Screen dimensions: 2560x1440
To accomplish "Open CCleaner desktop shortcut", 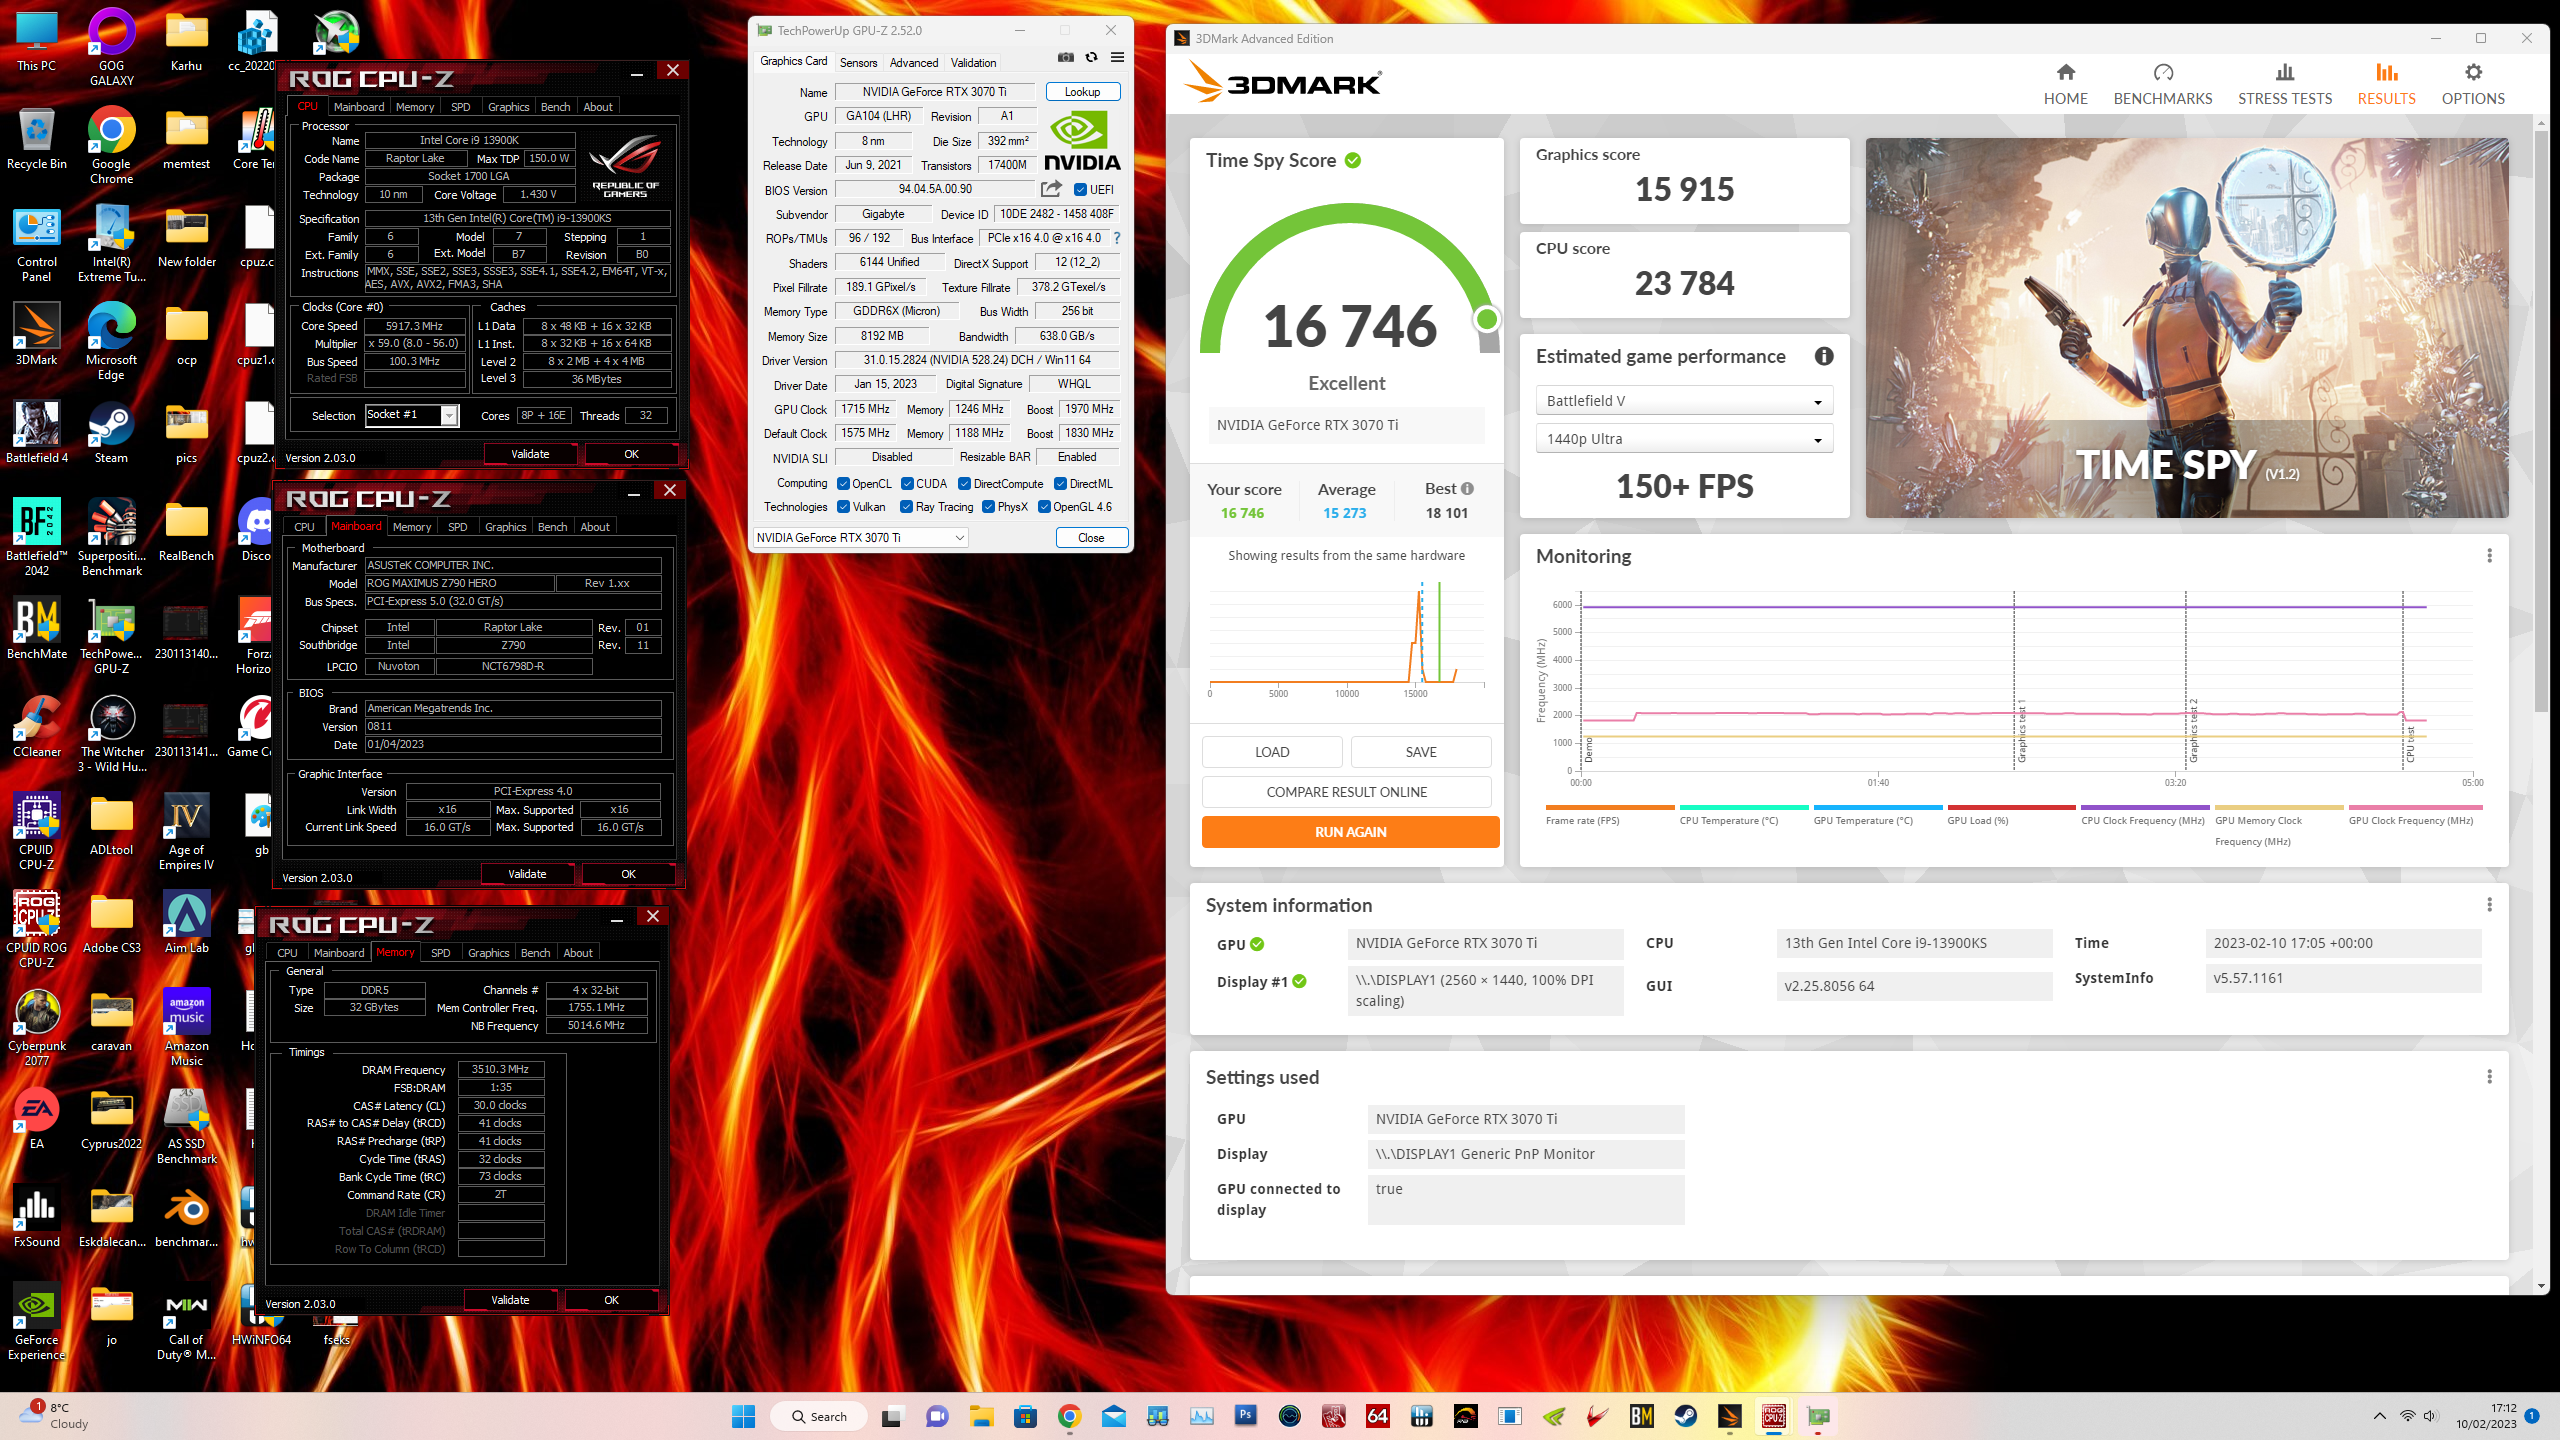I will [37, 728].
